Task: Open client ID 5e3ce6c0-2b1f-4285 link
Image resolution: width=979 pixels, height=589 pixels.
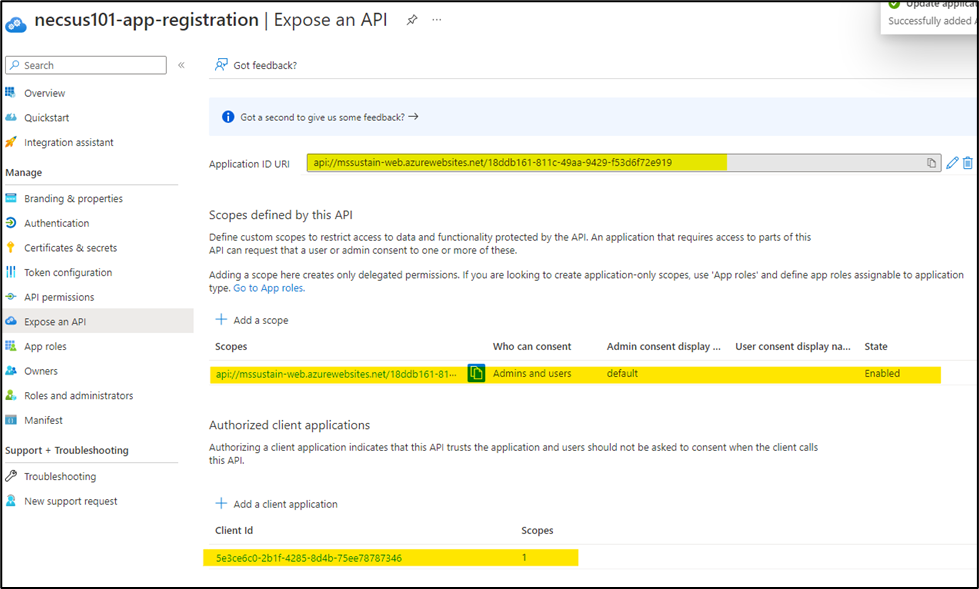Action: [308, 558]
